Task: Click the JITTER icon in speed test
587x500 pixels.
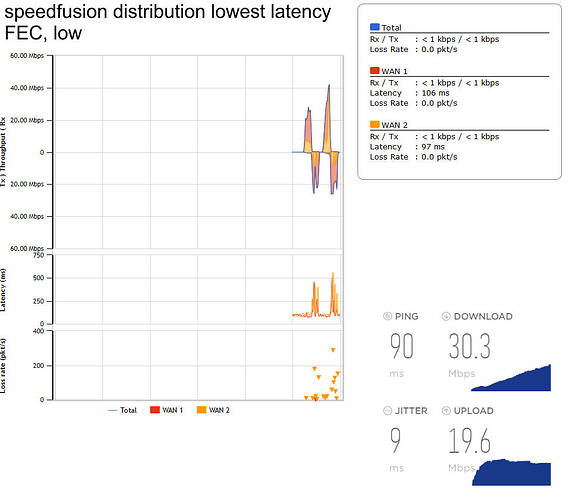Action: [x=388, y=411]
